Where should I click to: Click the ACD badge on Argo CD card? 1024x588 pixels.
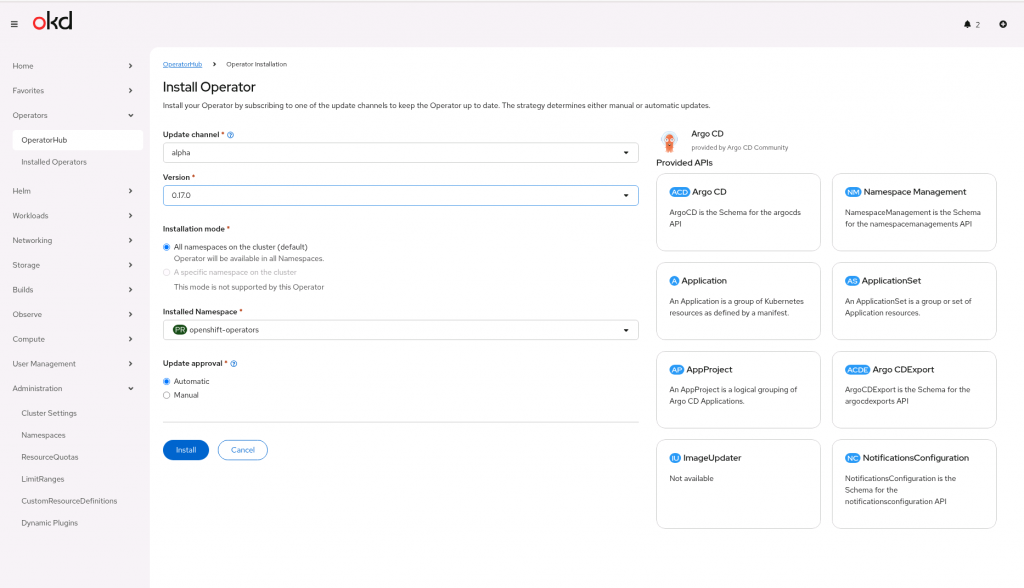pos(679,192)
